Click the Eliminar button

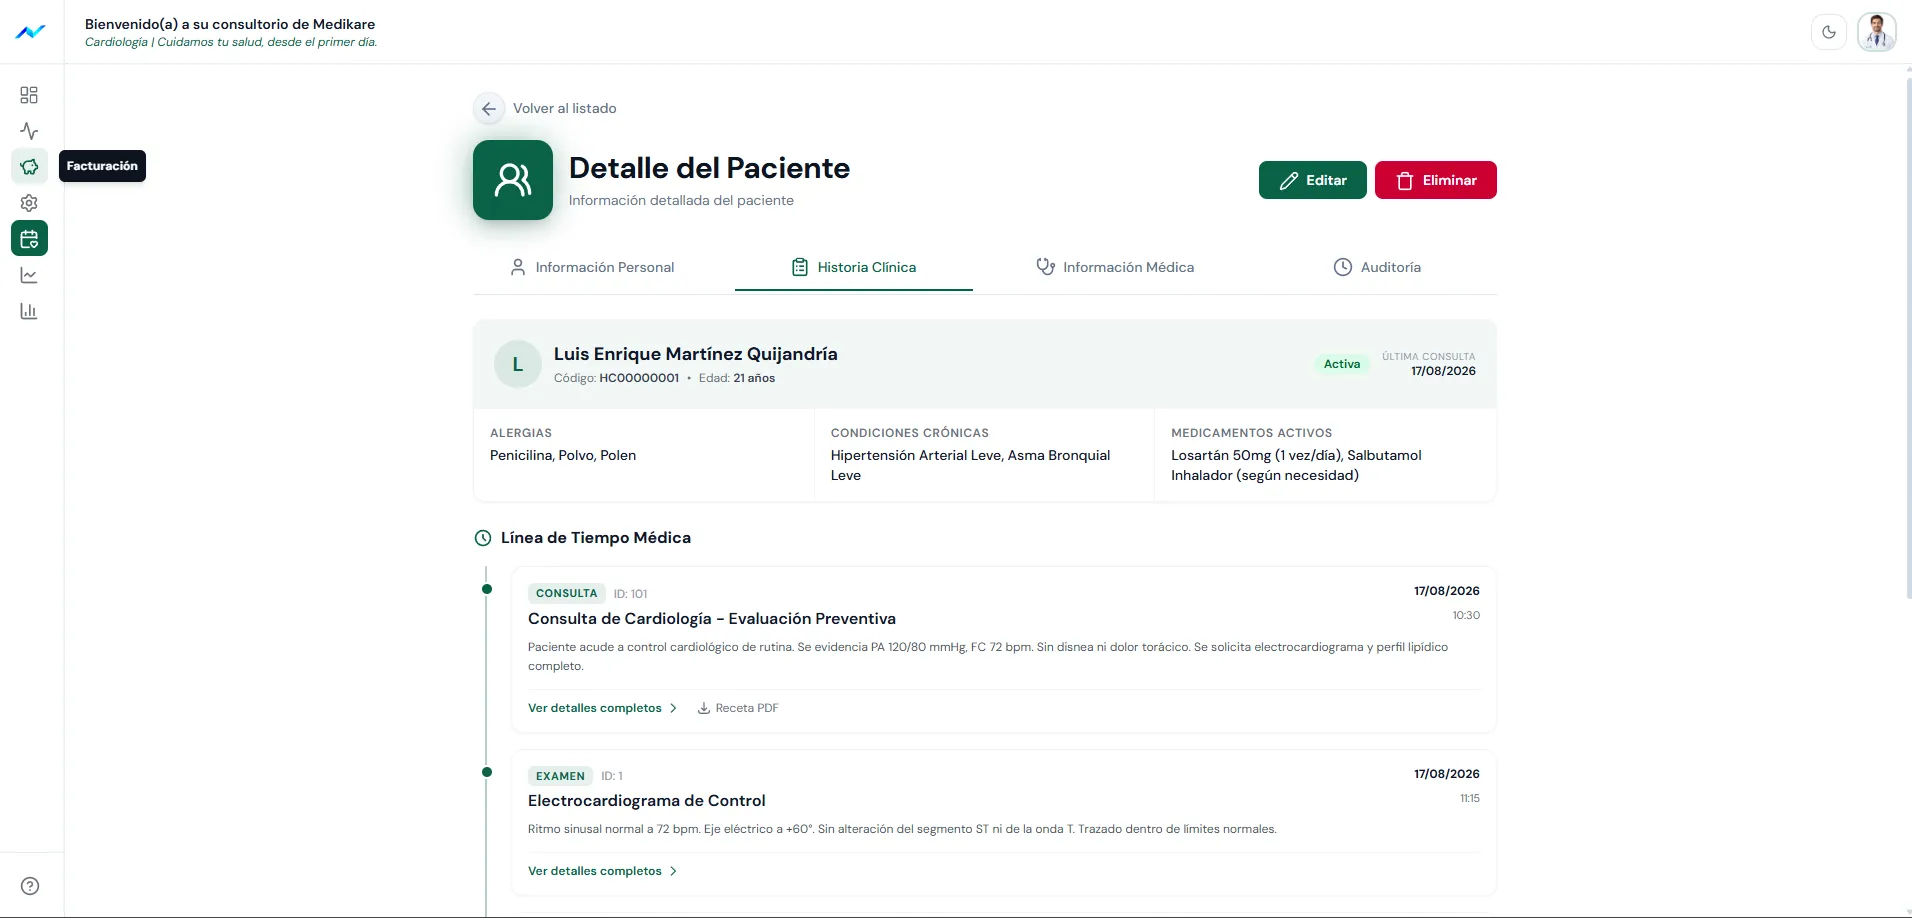tap(1436, 180)
